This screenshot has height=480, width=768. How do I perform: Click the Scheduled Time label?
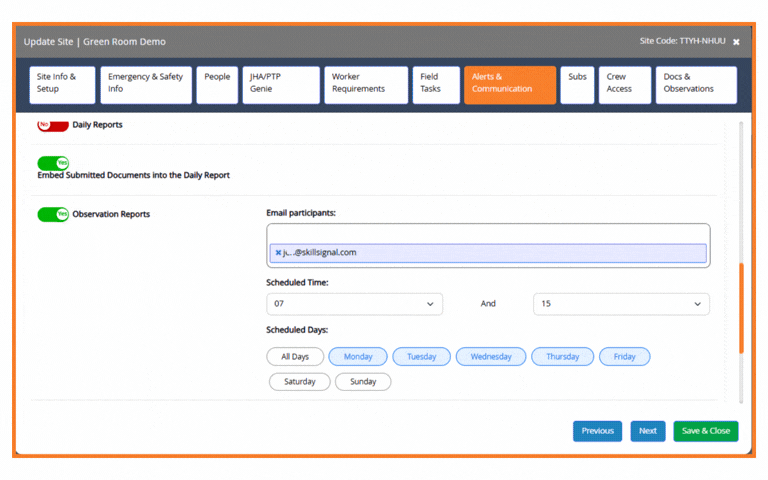[297, 283]
